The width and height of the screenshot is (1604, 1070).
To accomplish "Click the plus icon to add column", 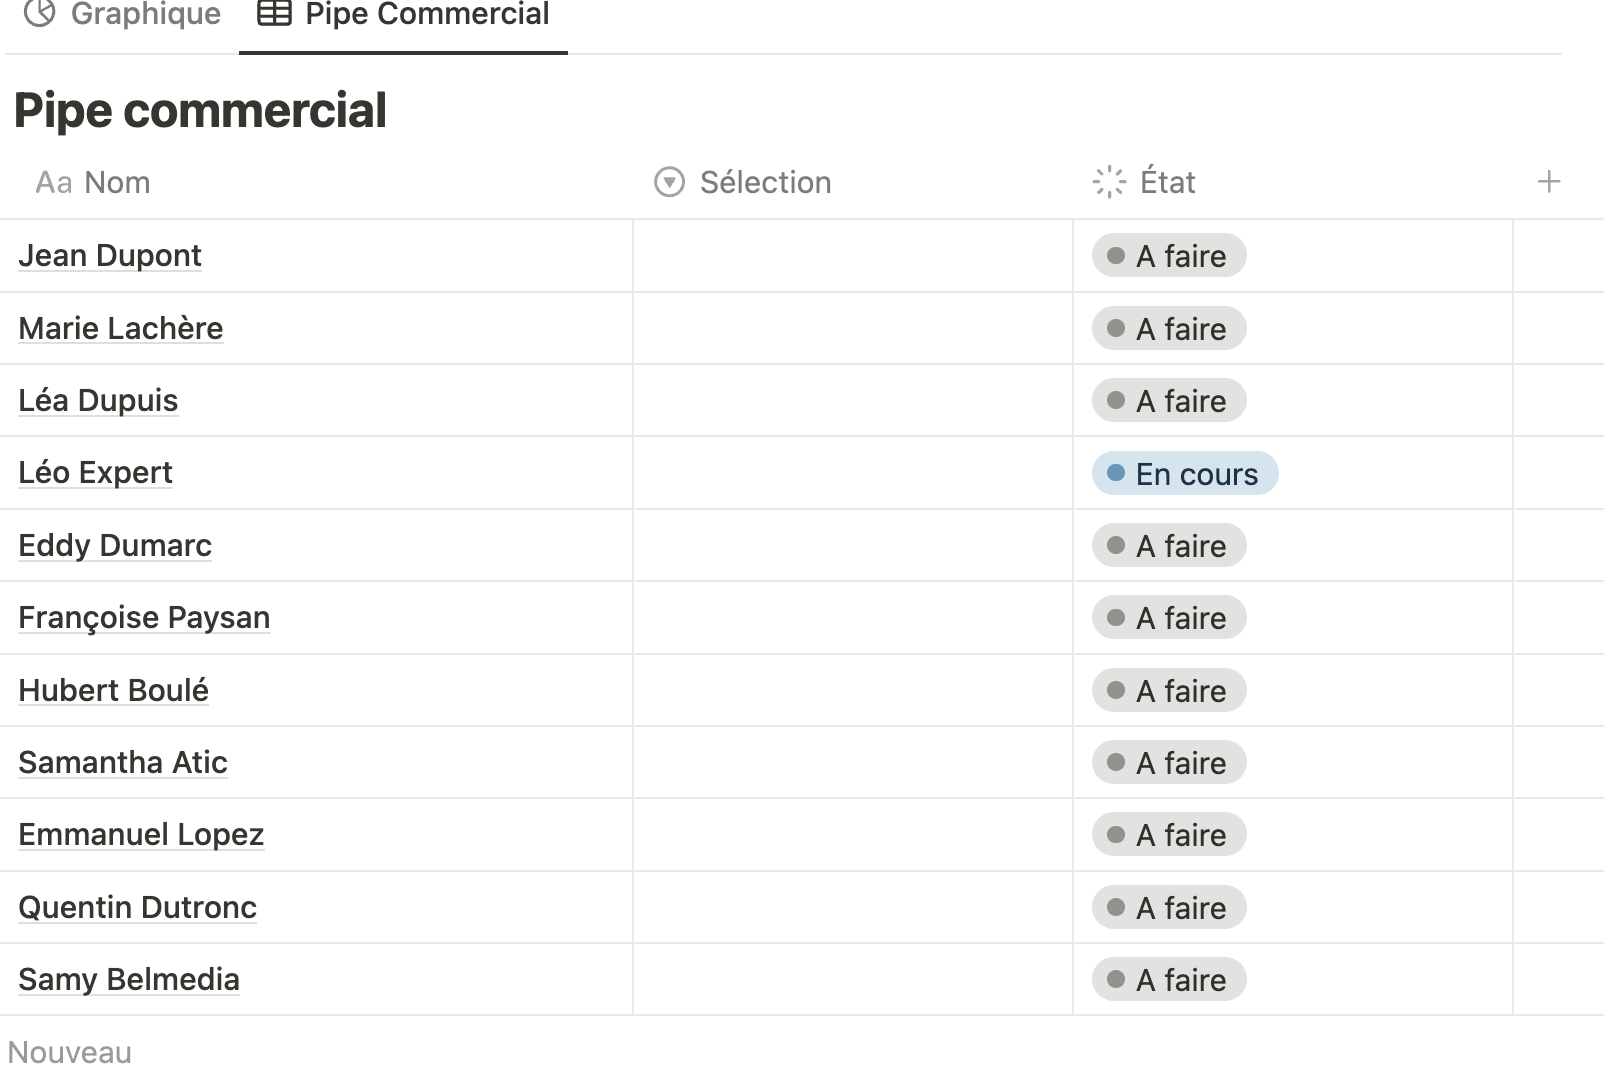I will point(1548,182).
